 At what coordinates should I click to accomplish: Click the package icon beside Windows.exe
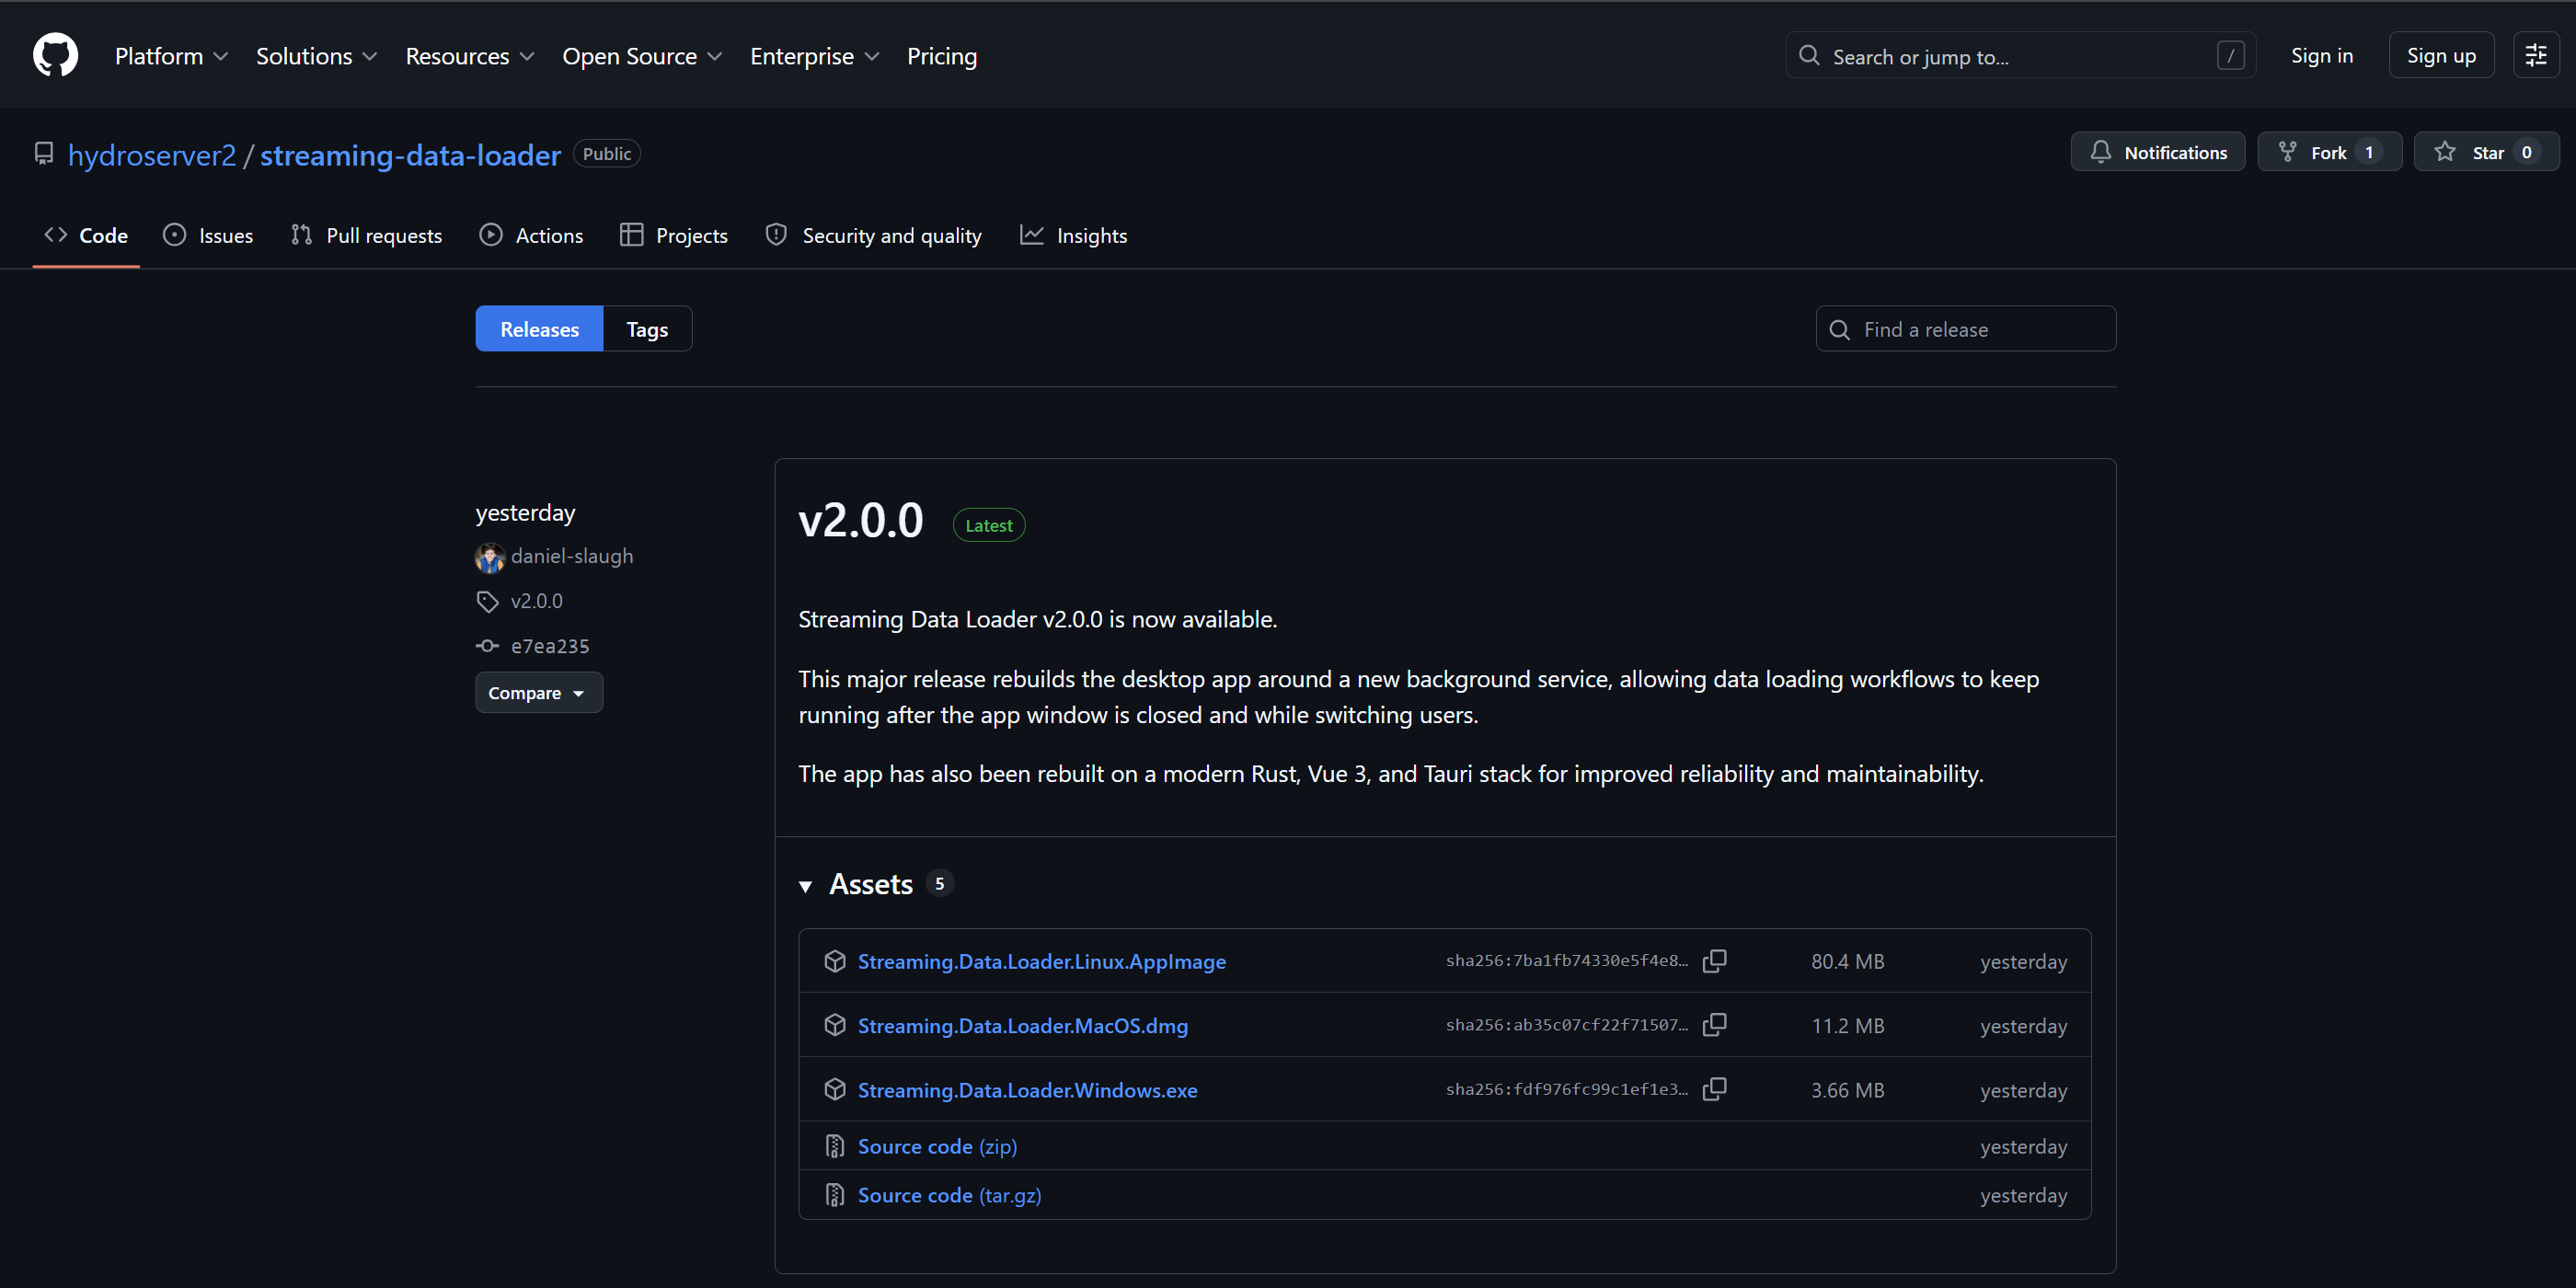click(x=835, y=1089)
